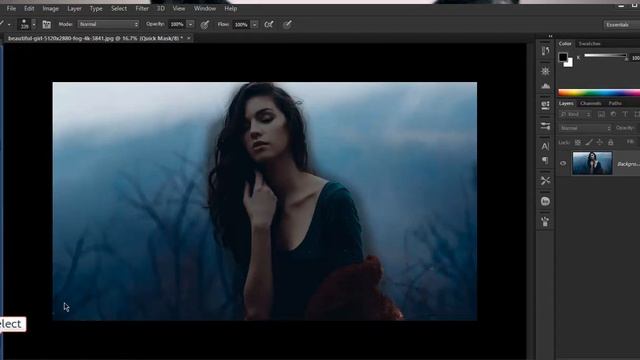The width and height of the screenshot is (640, 360).
Task: Open the Brush Presets sliders icon
Action: tap(545, 126)
